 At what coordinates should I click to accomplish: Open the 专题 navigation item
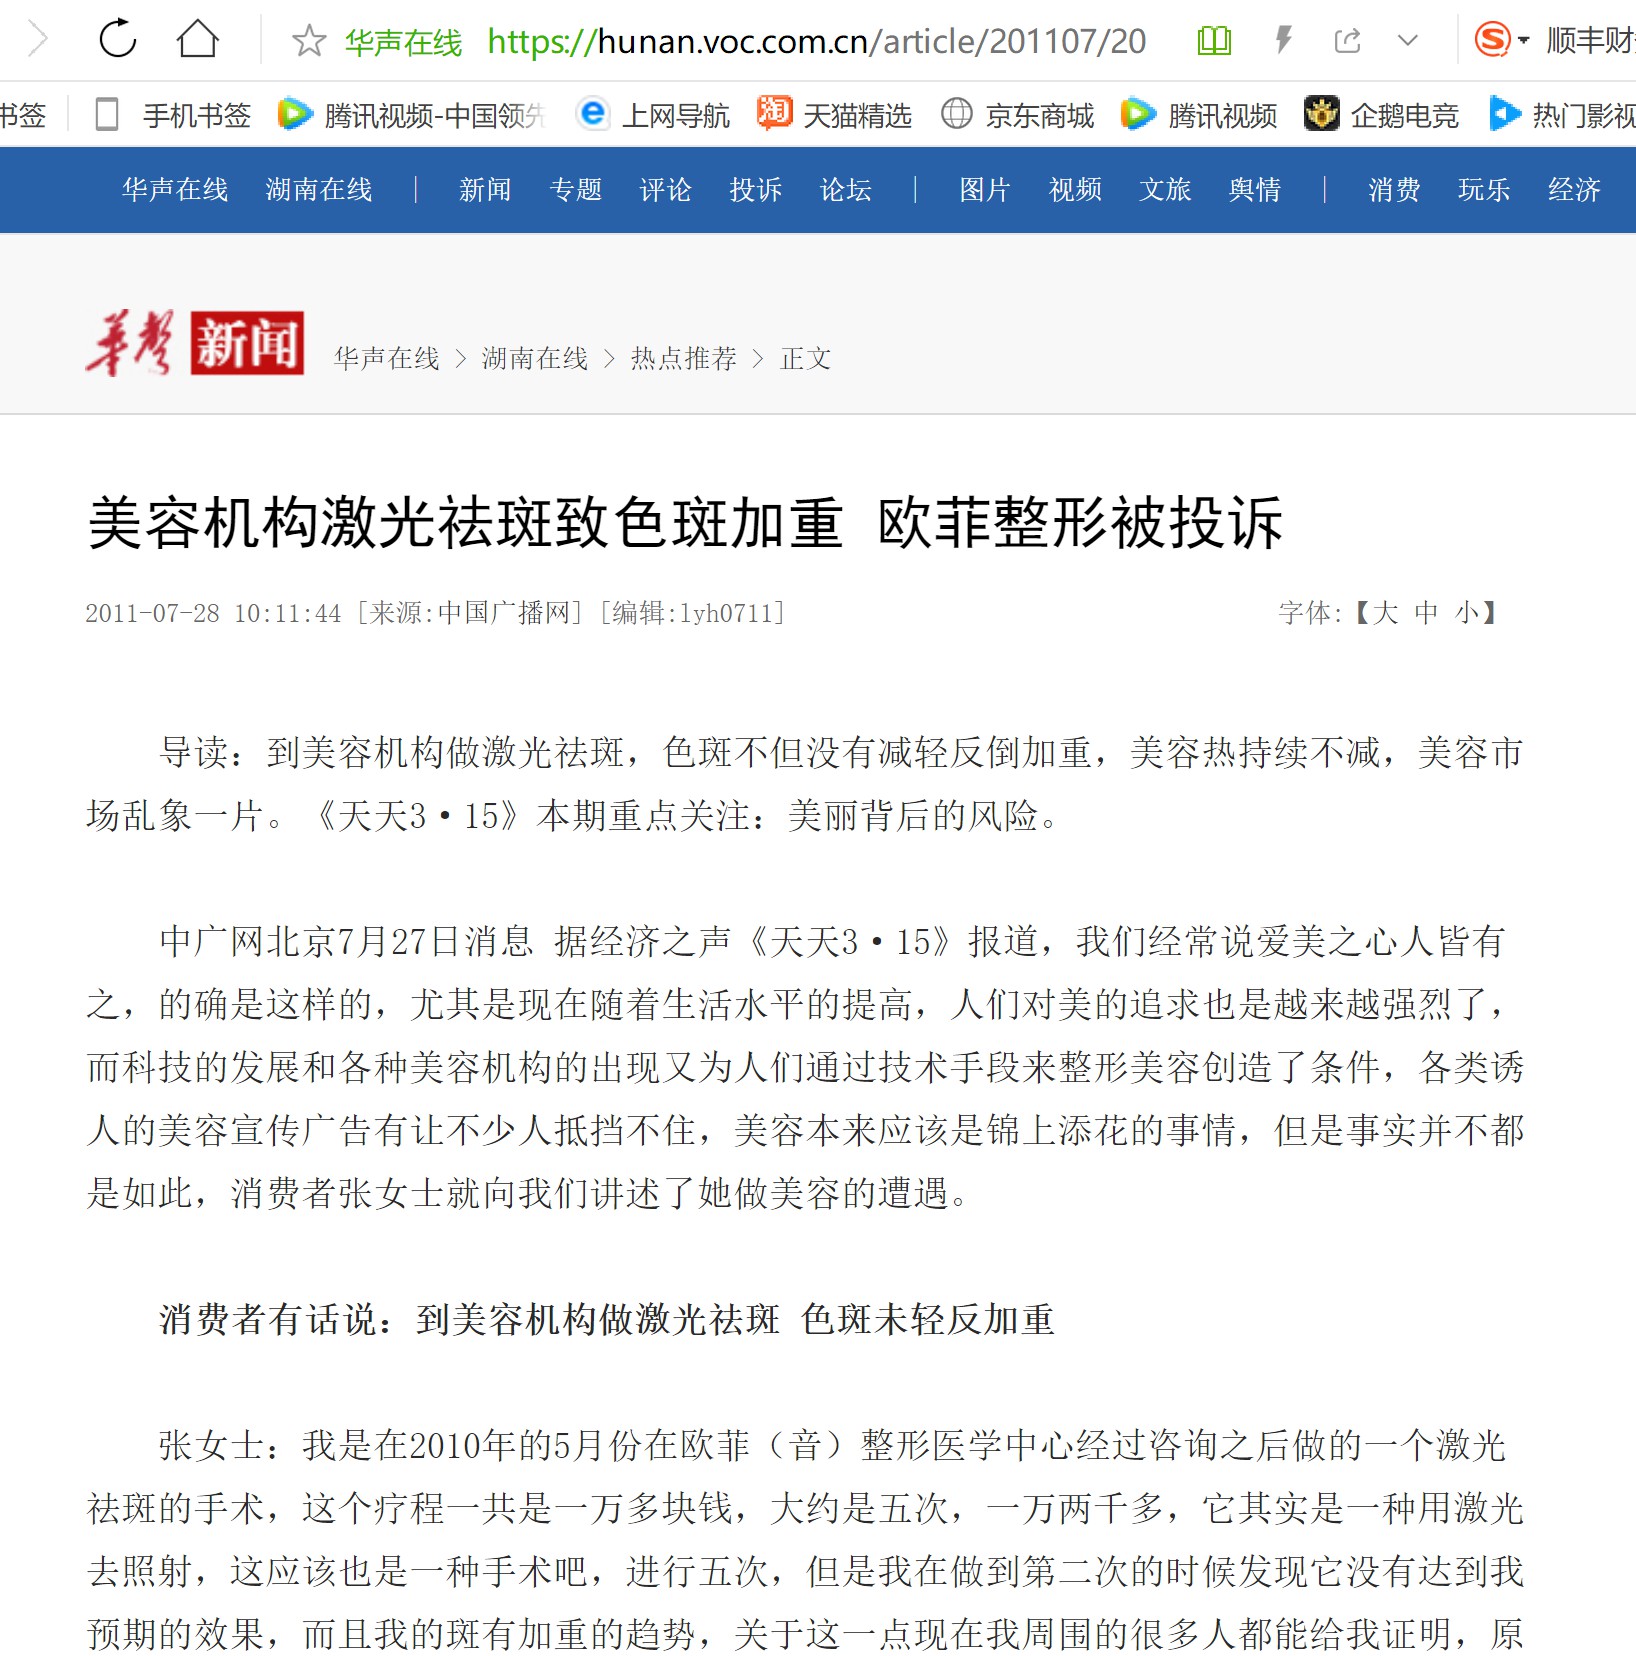pos(575,189)
